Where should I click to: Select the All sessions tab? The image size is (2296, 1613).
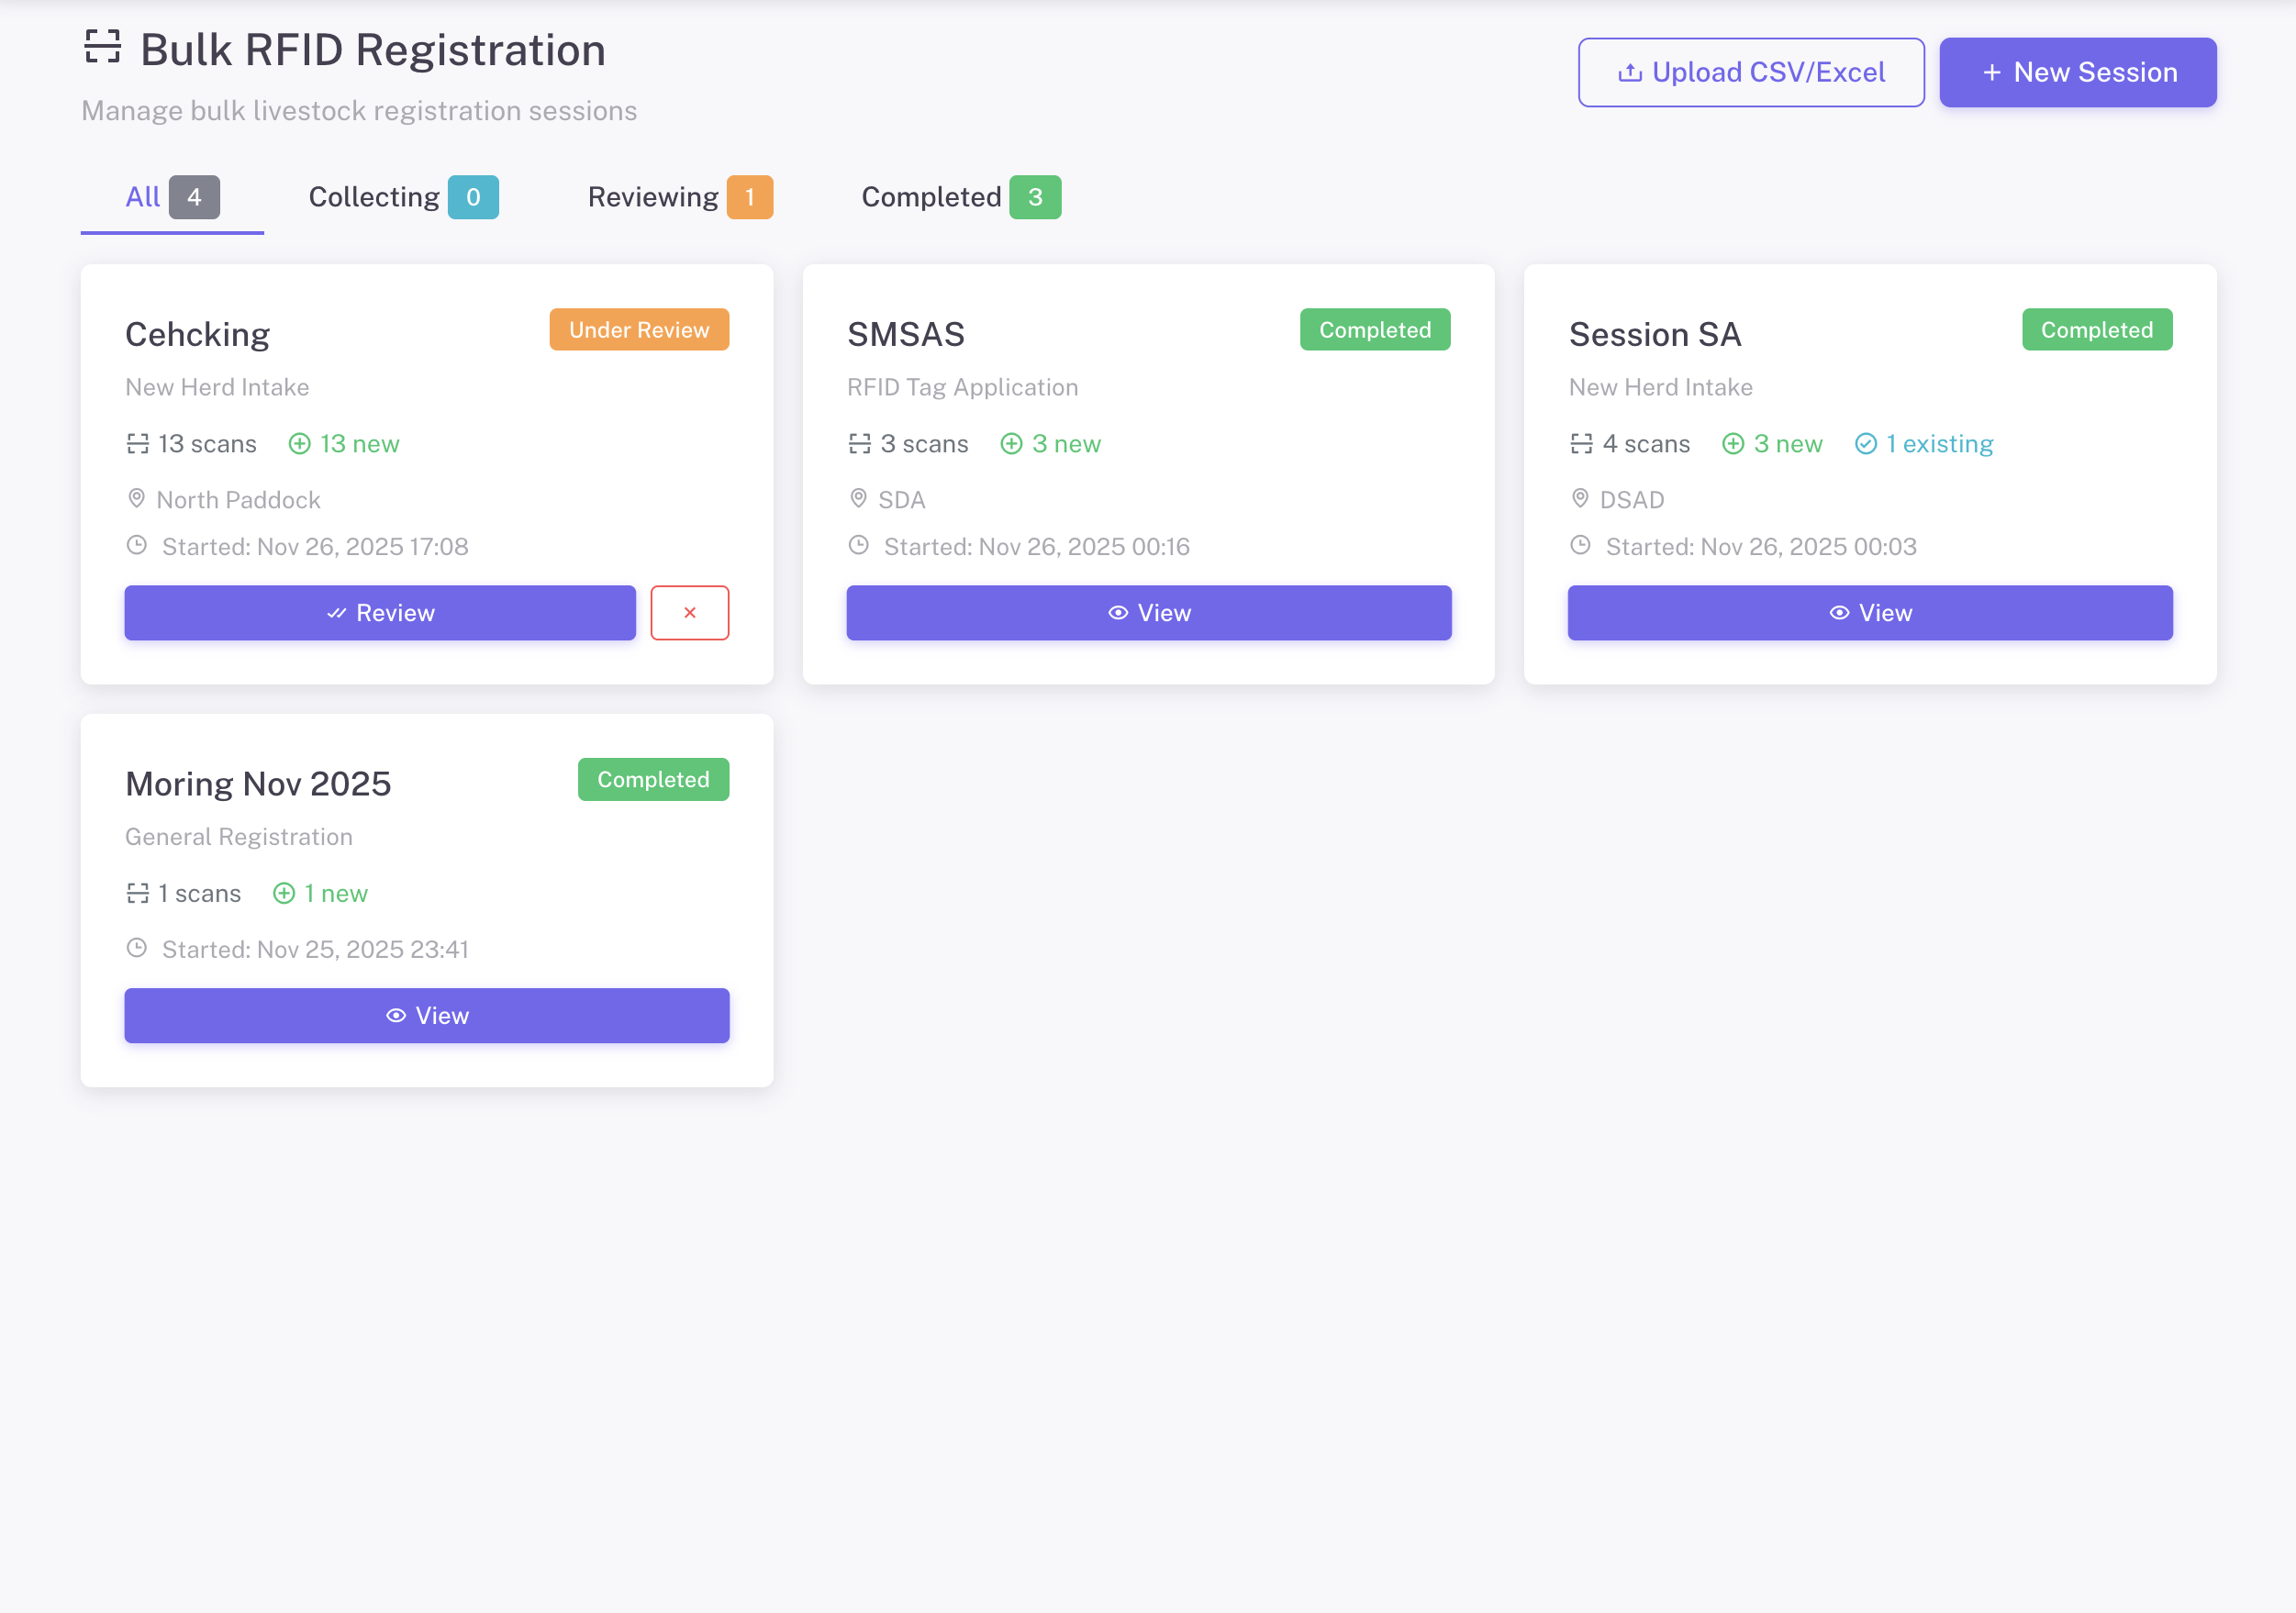coord(171,197)
